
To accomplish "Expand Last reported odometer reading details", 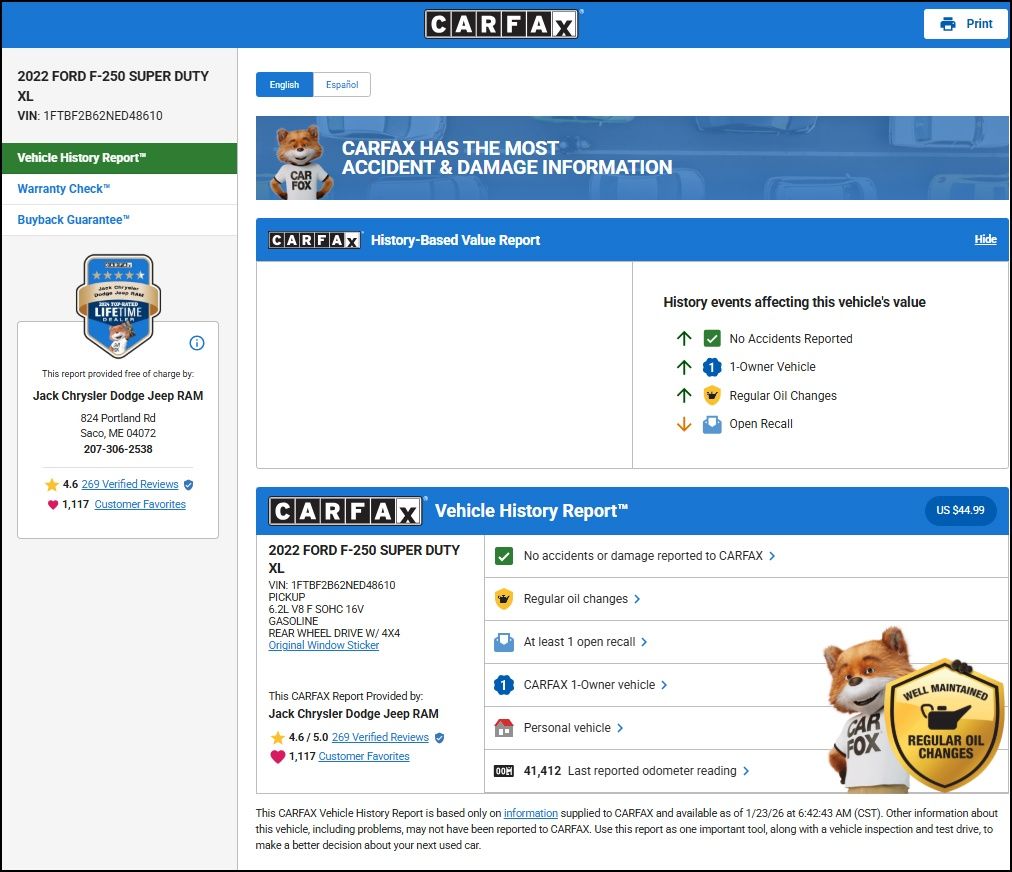I will point(657,771).
